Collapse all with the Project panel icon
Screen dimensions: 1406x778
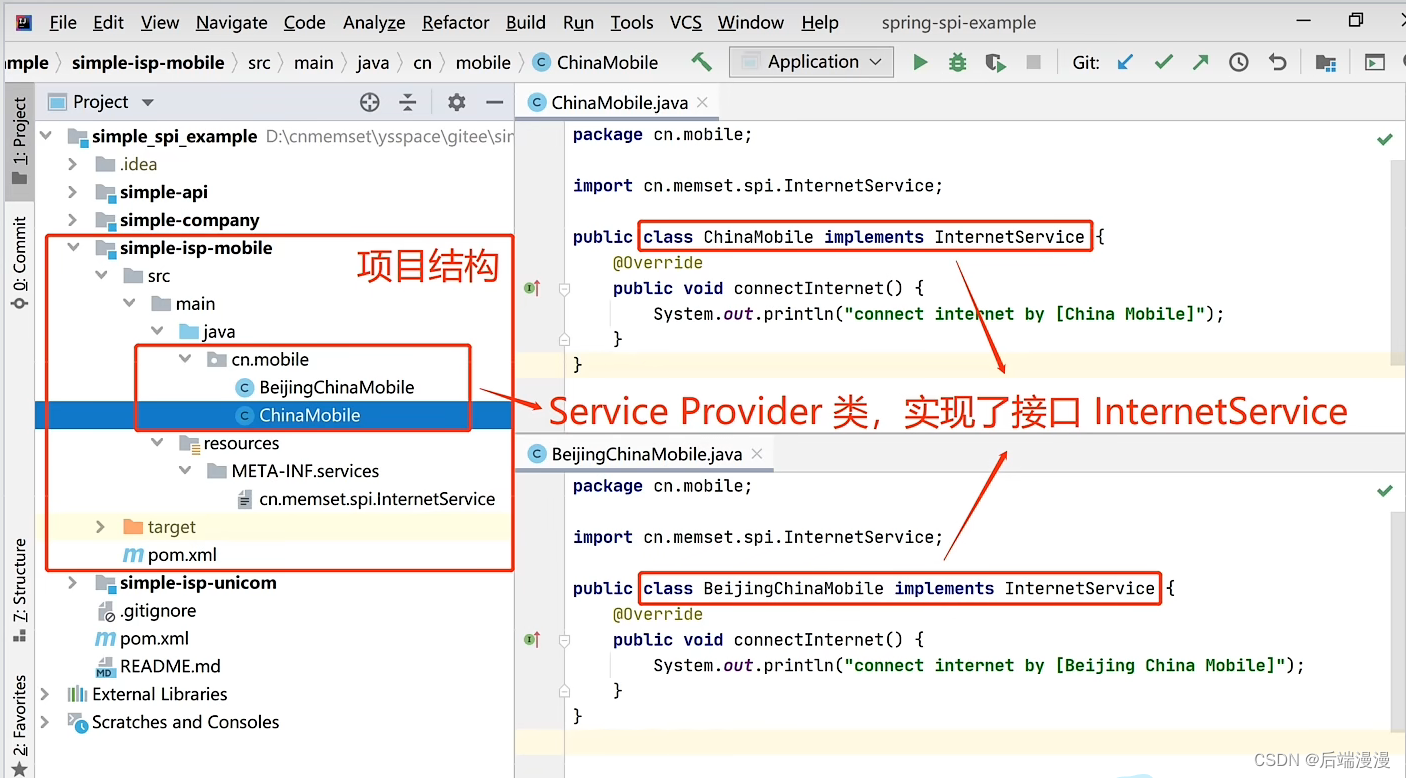(408, 102)
